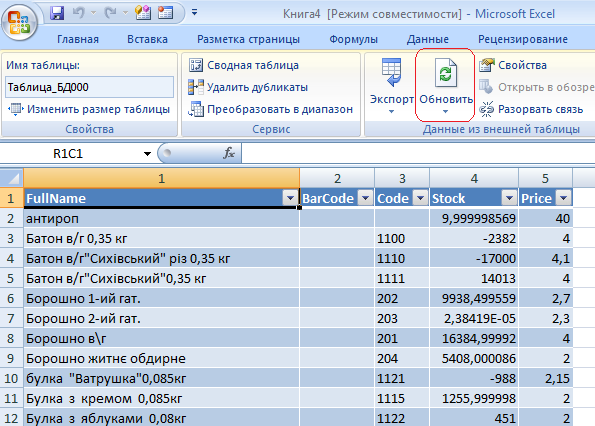Click the Redo arrow icon
Screen dimensions: 595x426
coord(111,13)
